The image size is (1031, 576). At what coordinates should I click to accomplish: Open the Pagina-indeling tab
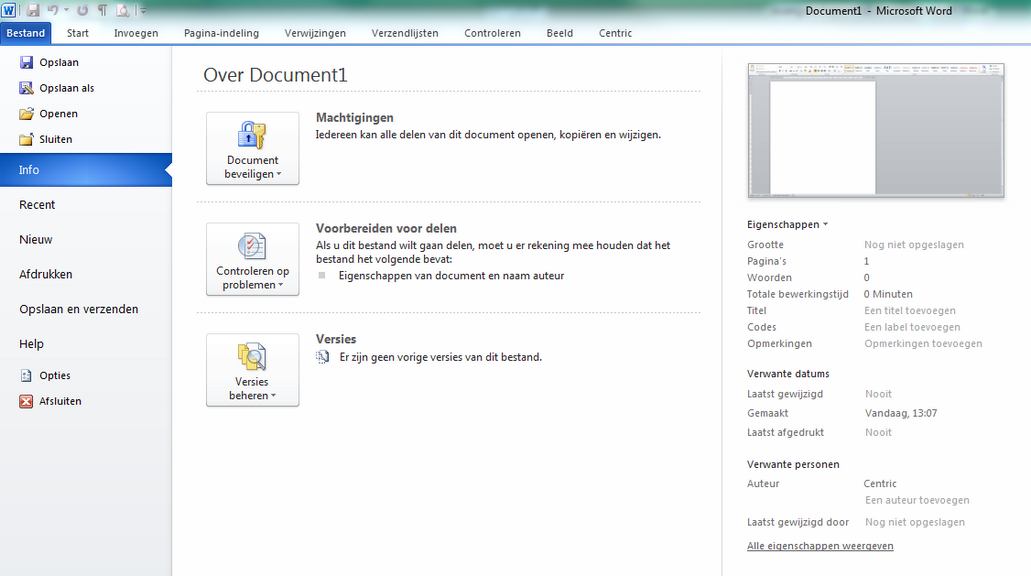click(222, 33)
